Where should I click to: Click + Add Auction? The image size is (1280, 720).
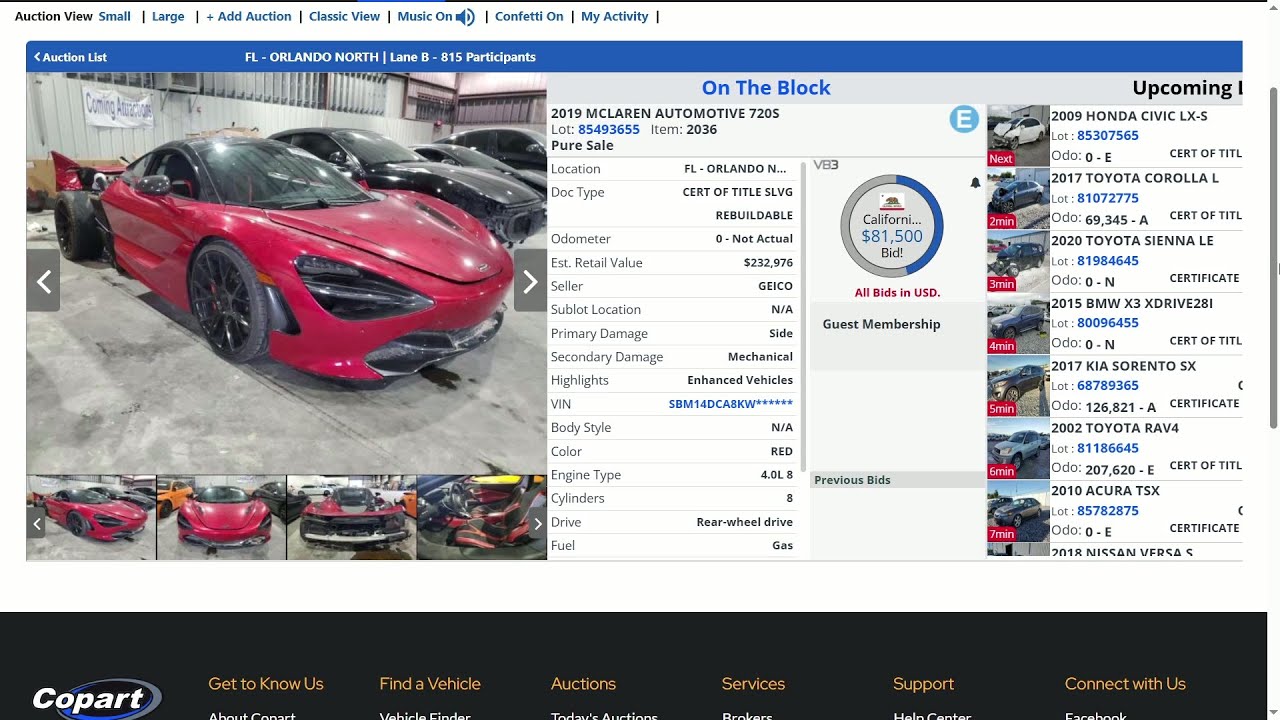click(249, 16)
